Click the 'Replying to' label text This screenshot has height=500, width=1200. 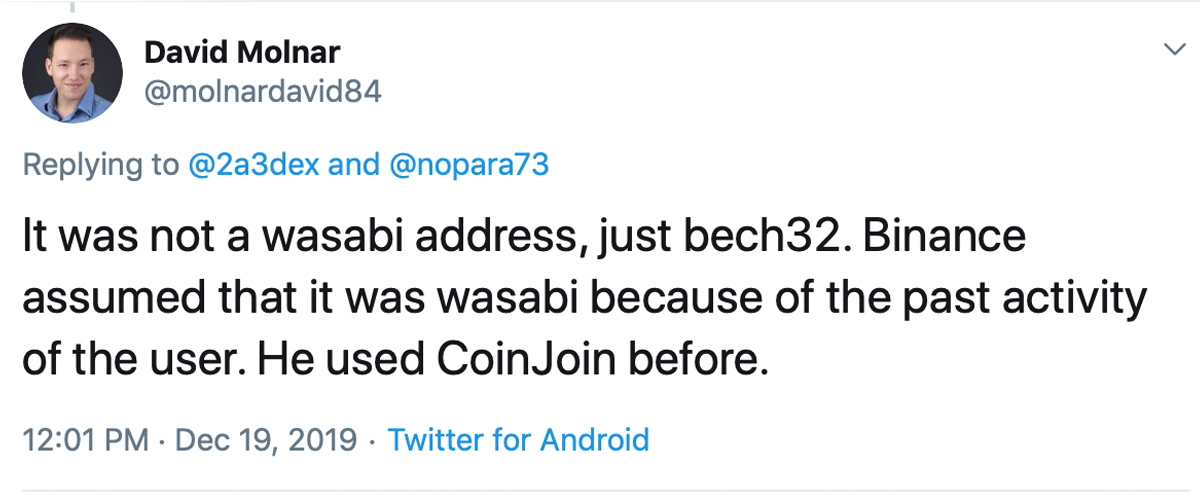pos(100,164)
